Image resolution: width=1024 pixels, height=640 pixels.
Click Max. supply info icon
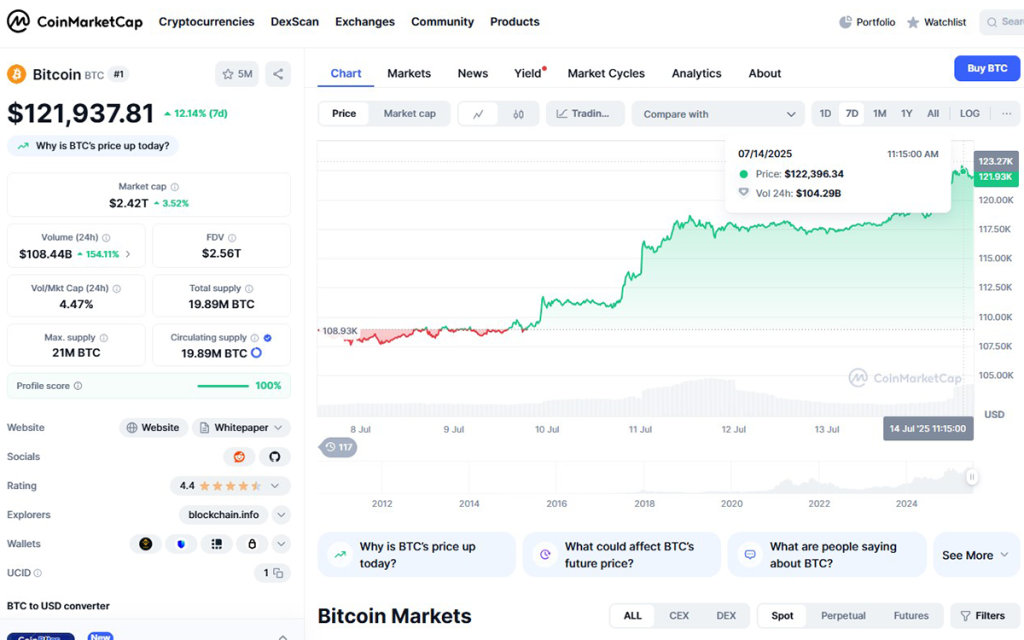103,338
